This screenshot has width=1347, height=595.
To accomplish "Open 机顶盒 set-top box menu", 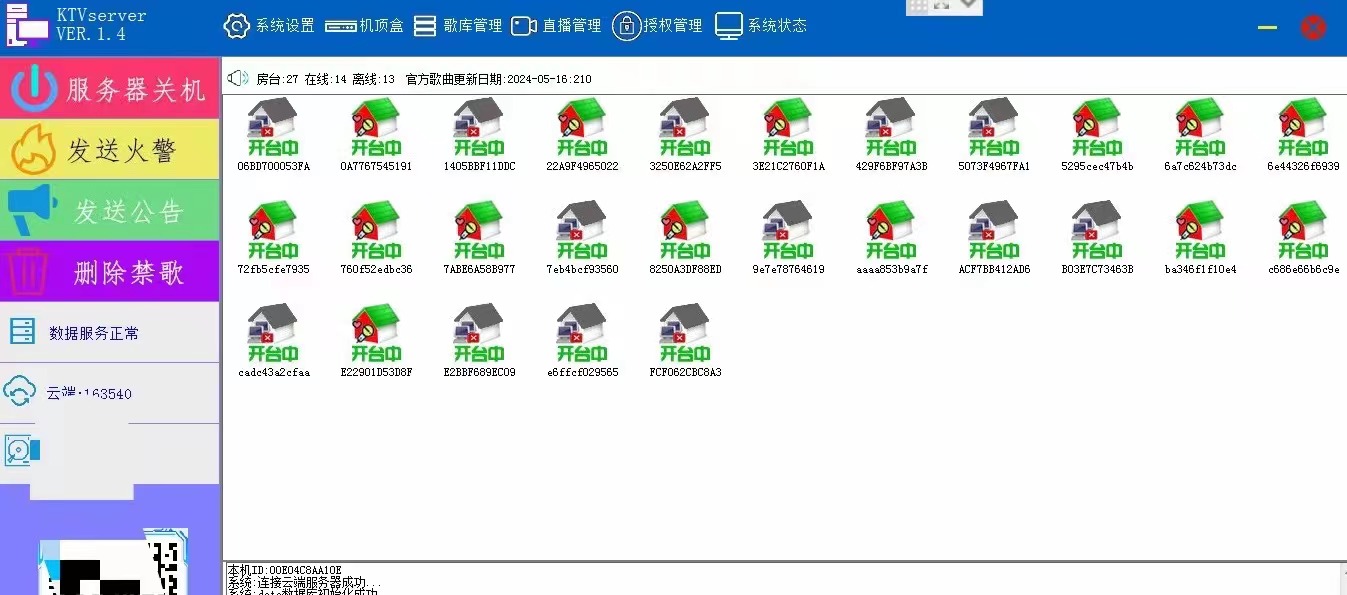I will point(365,26).
